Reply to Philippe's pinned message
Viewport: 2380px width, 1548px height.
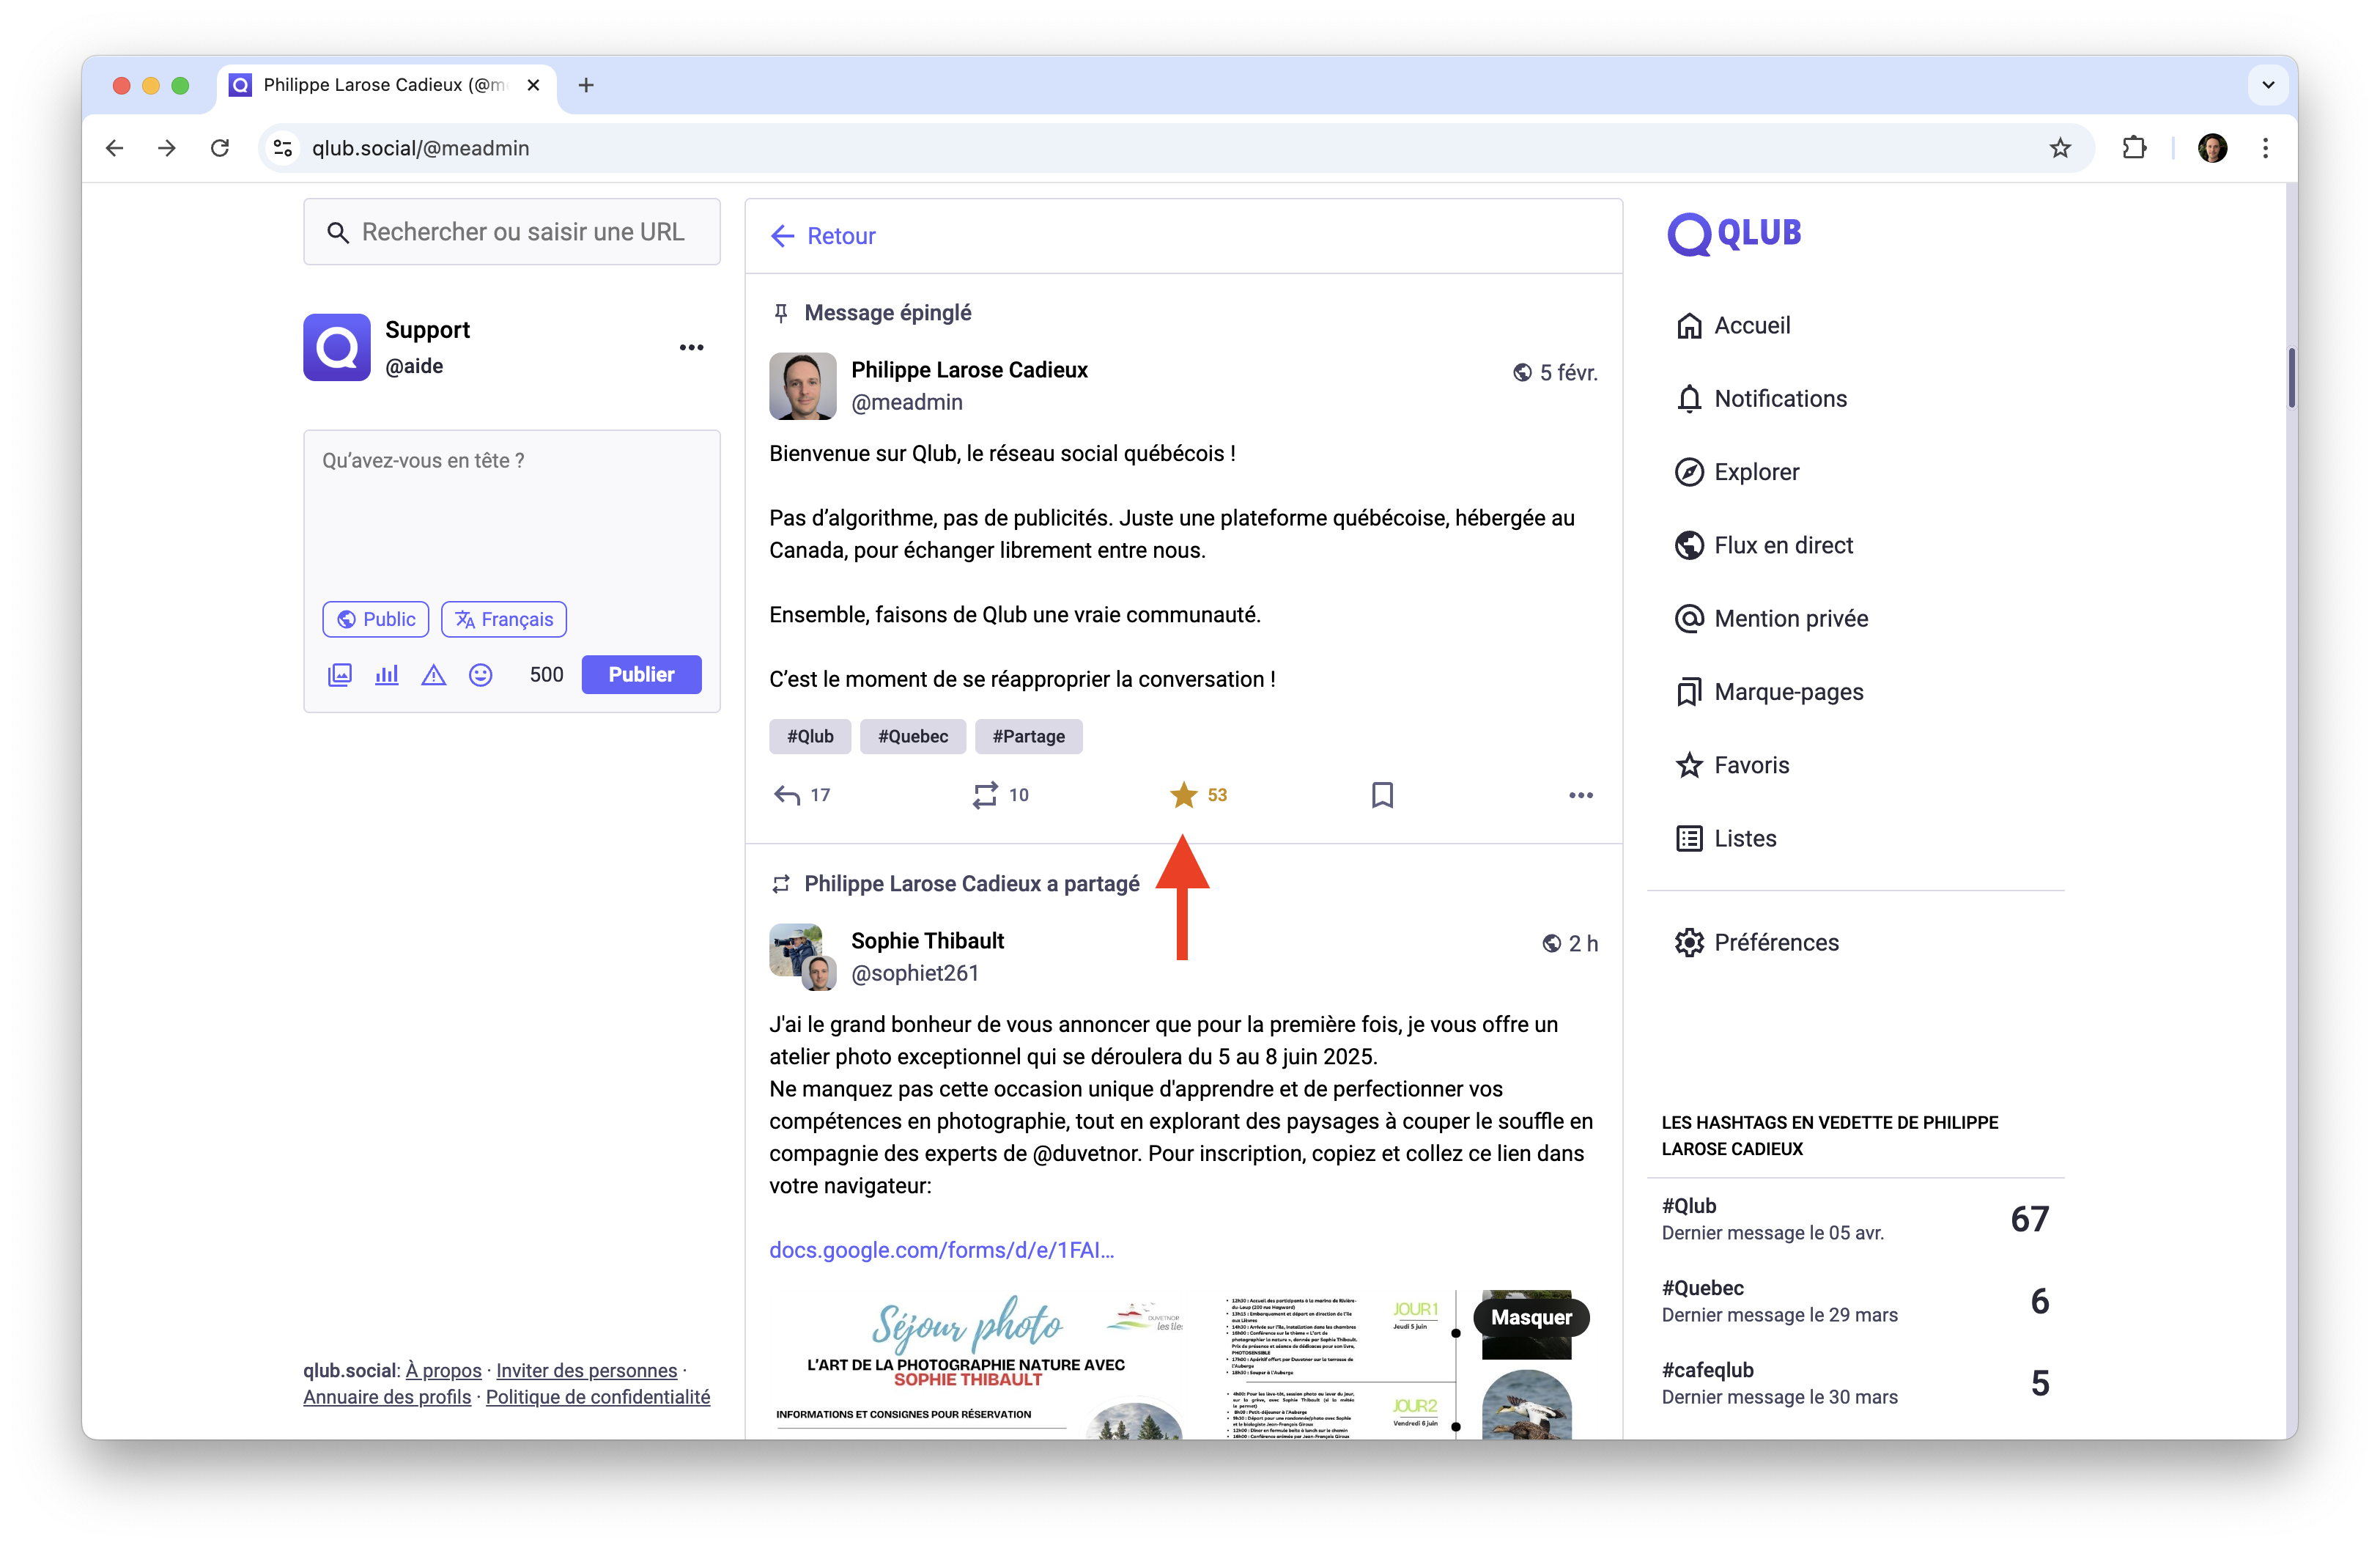point(802,795)
